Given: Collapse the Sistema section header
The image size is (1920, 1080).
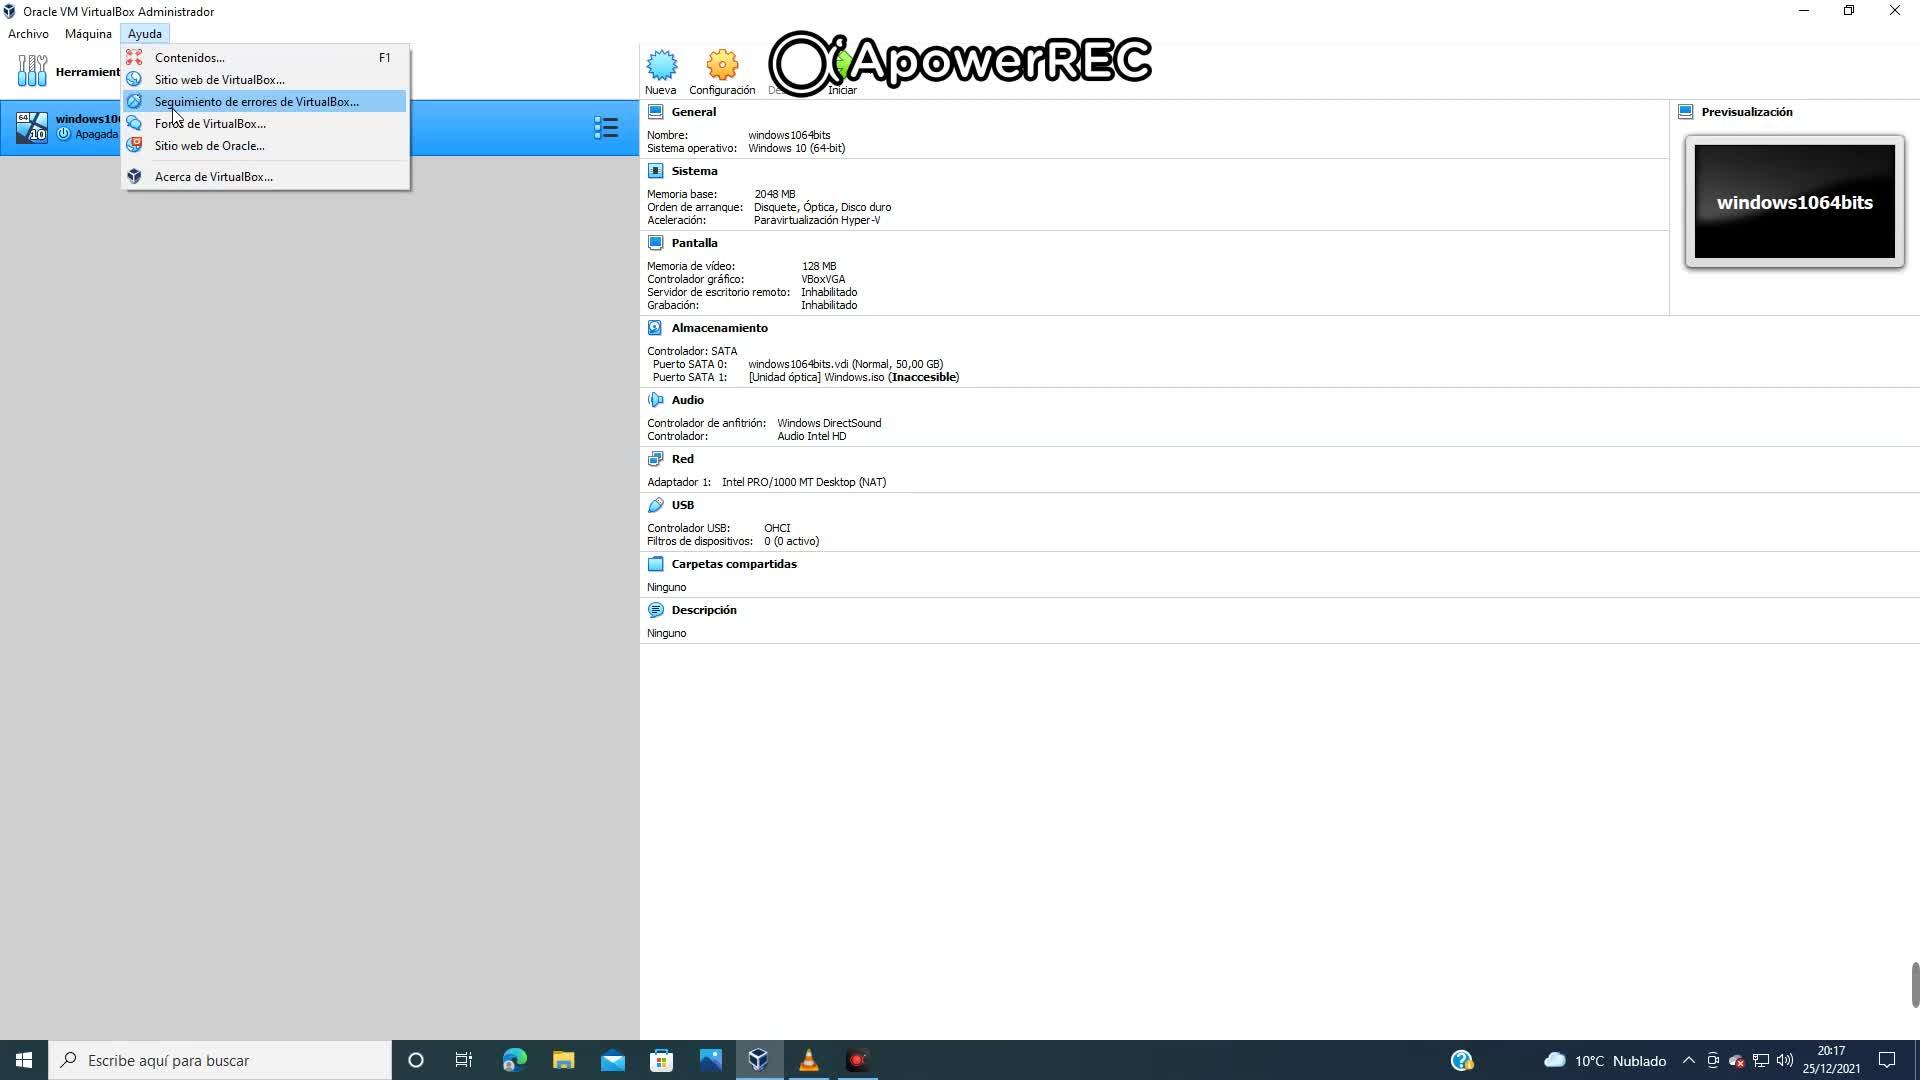Looking at the screenshot, I should click(x=694, y=171).
